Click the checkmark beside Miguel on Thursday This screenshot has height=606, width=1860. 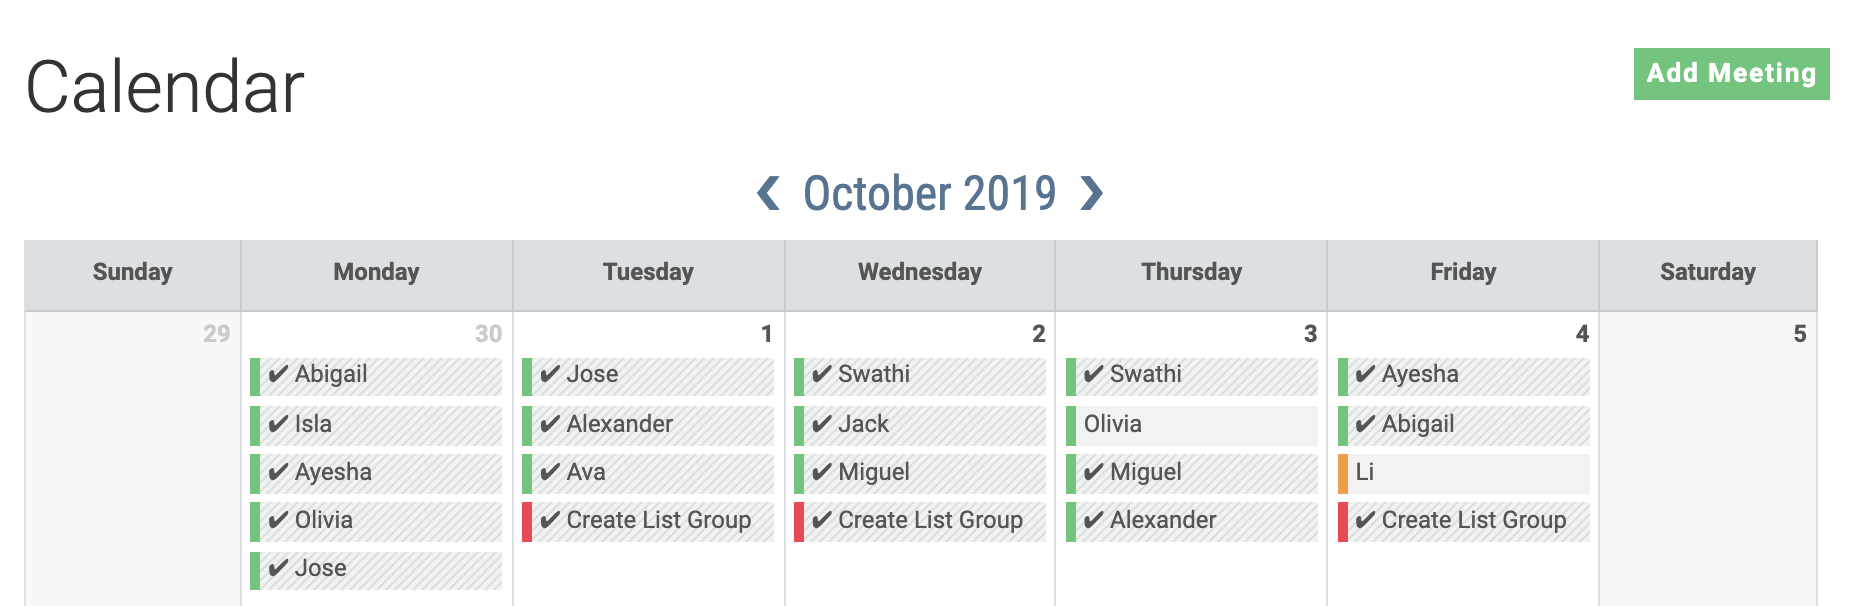[1092, 472]
